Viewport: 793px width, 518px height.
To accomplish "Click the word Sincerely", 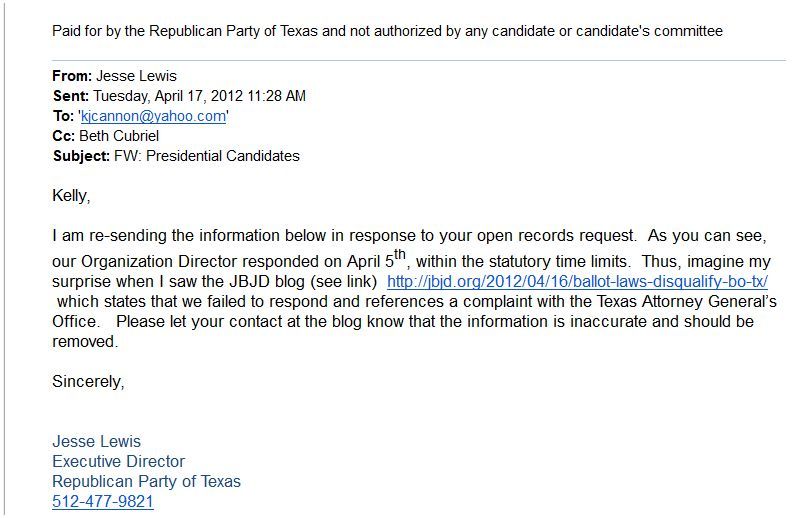I will click(88, 381).
